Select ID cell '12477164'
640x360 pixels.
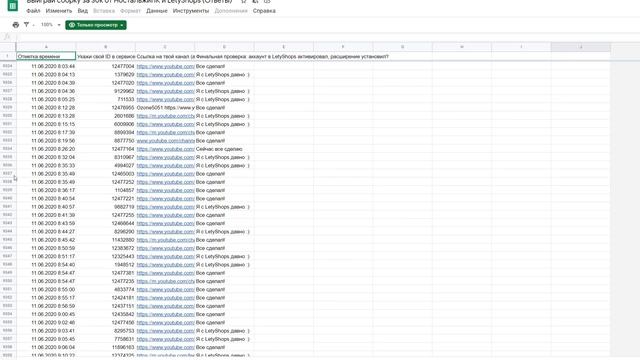point(106,149)
